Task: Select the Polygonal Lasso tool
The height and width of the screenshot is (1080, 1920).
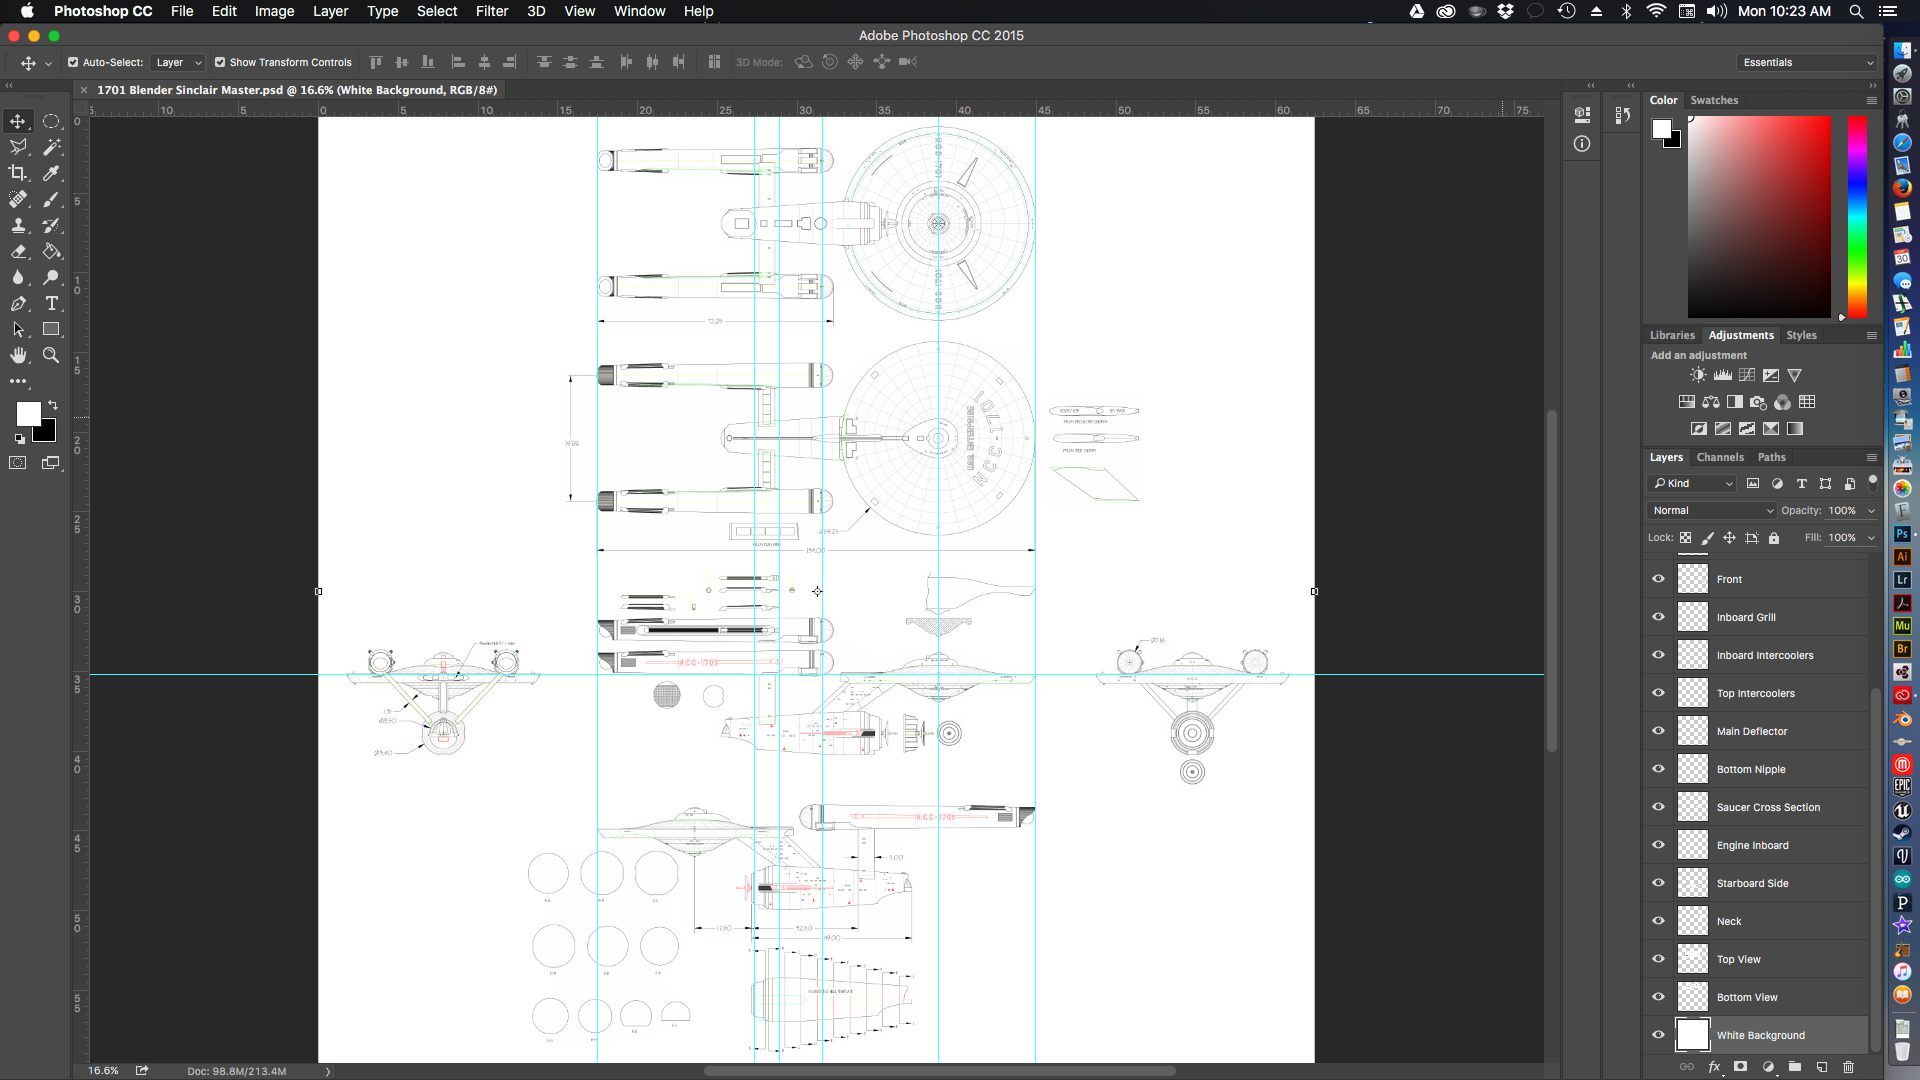Action: [18, 147]
